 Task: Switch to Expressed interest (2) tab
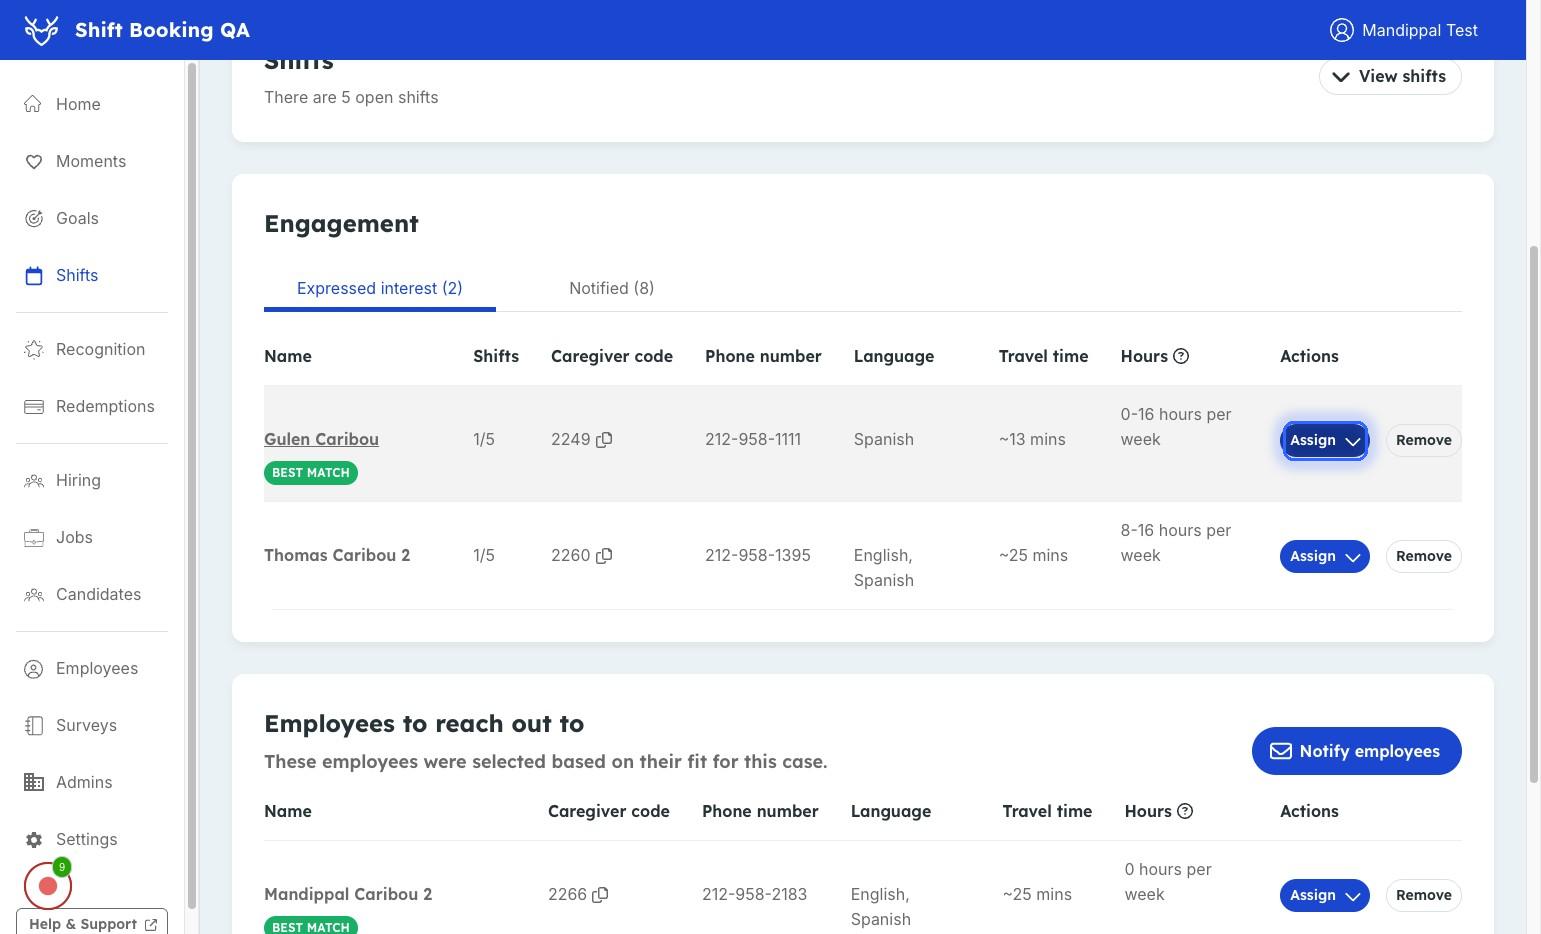[379, 288]
